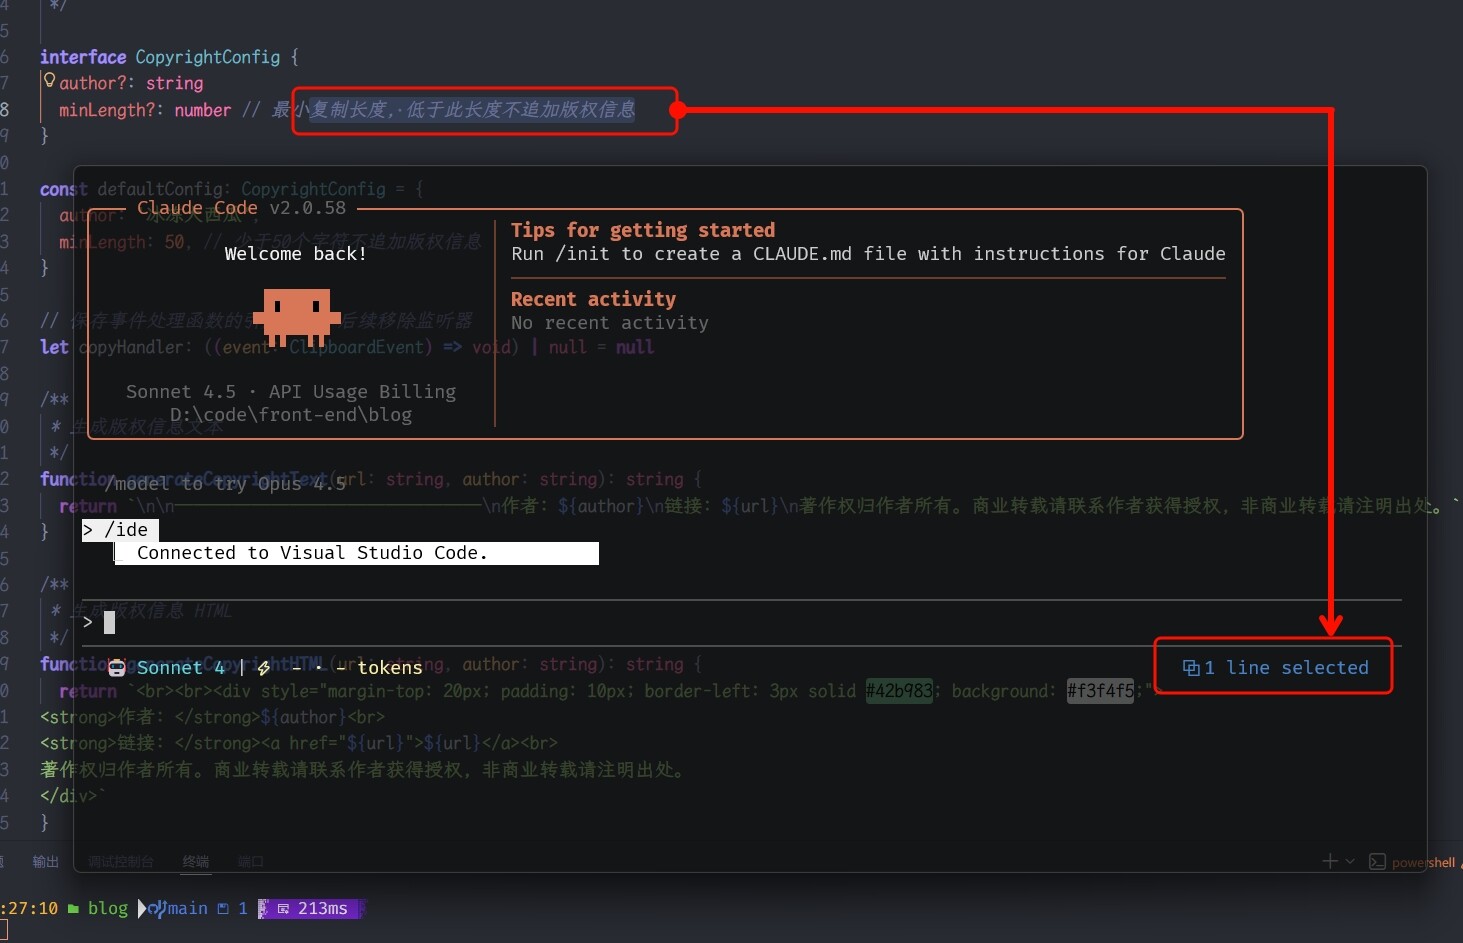Open the 端口 panel tab
Image resolution: width=1463 pixels, height=943 pixels.
click(x=251, y=862)
